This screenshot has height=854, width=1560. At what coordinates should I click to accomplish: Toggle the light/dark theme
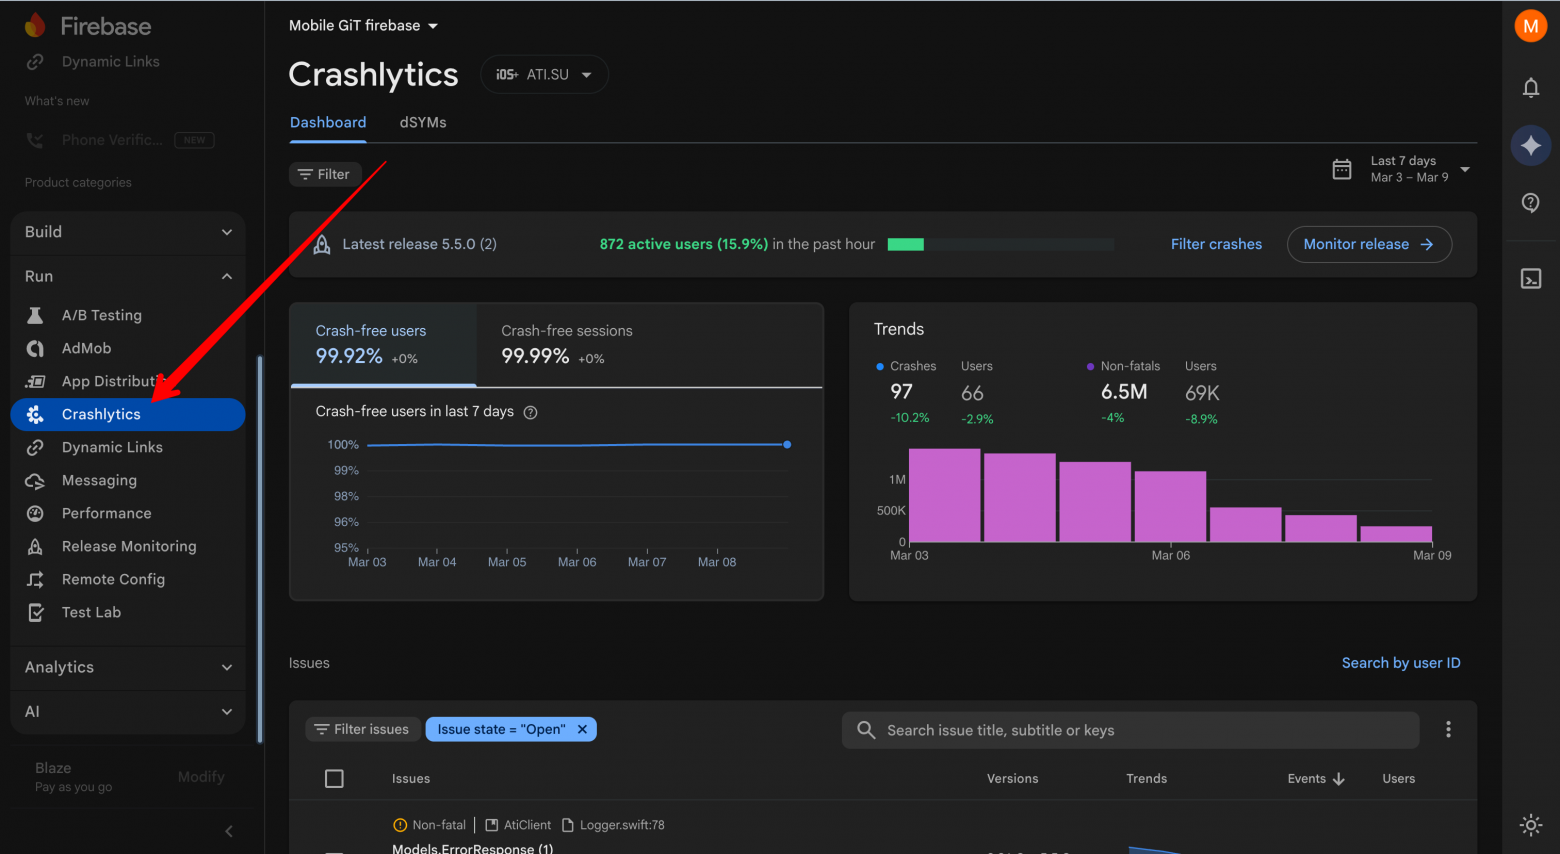pyautogui.click(x=1530, y=824)
